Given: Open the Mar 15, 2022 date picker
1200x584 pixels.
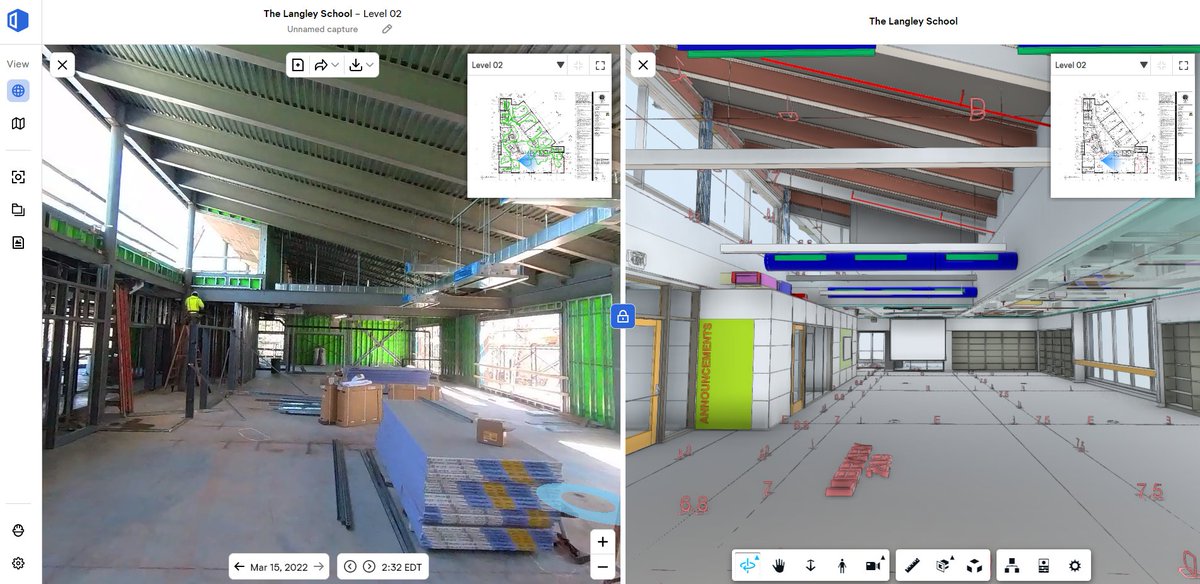Looking at the screenshot, I should coord(279,567).
